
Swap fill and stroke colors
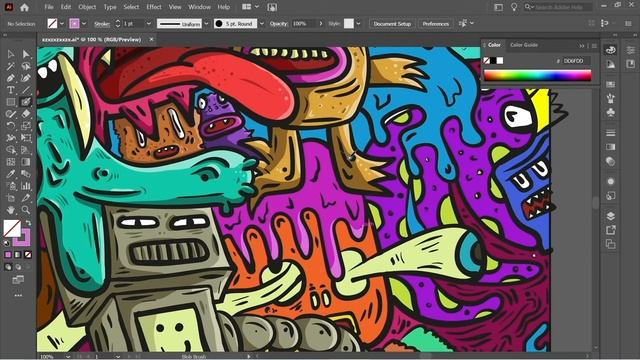pyautogui.click(x=28, y=223)
